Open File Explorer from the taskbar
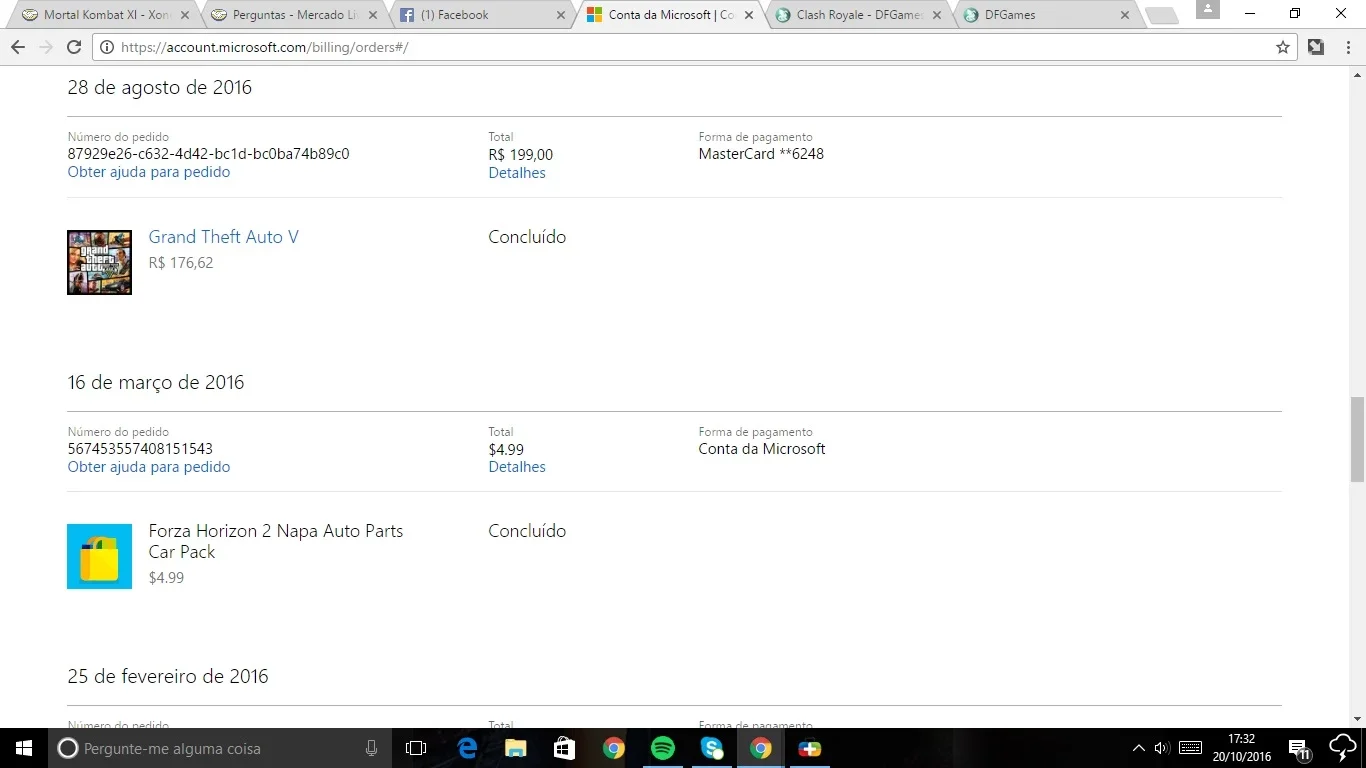Screen dimensions: 1366x768 (x=516, y=748)
